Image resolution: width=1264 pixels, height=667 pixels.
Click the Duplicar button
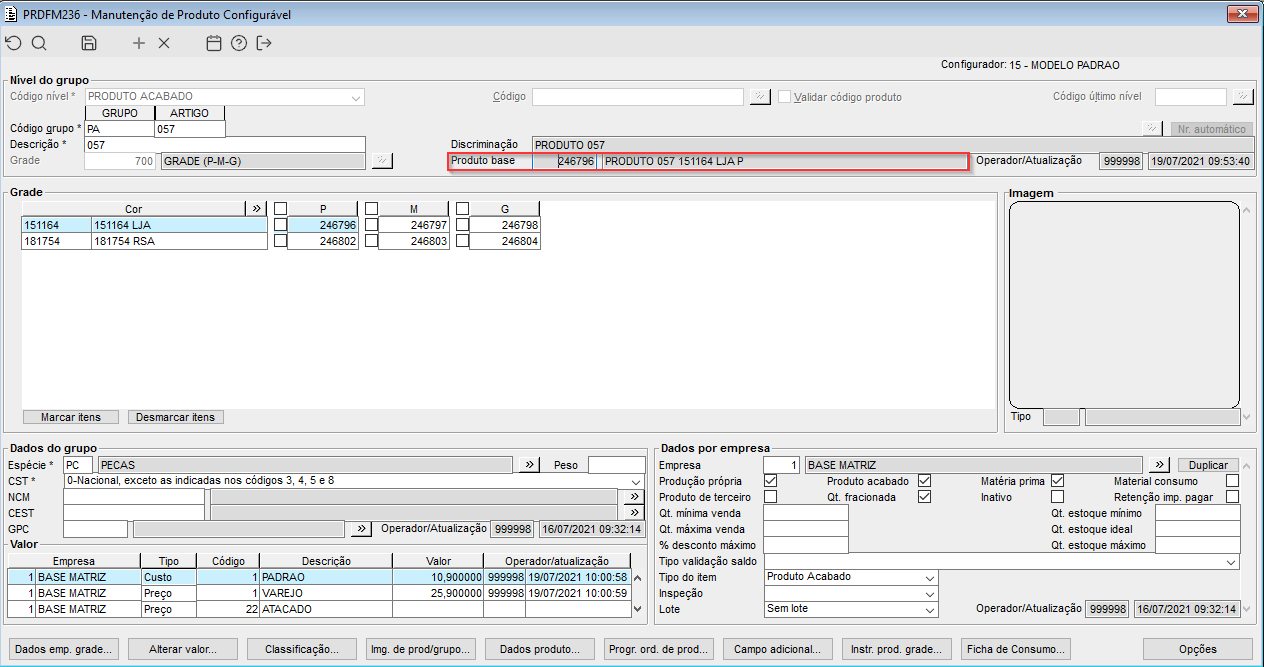tap(1208, 465)
